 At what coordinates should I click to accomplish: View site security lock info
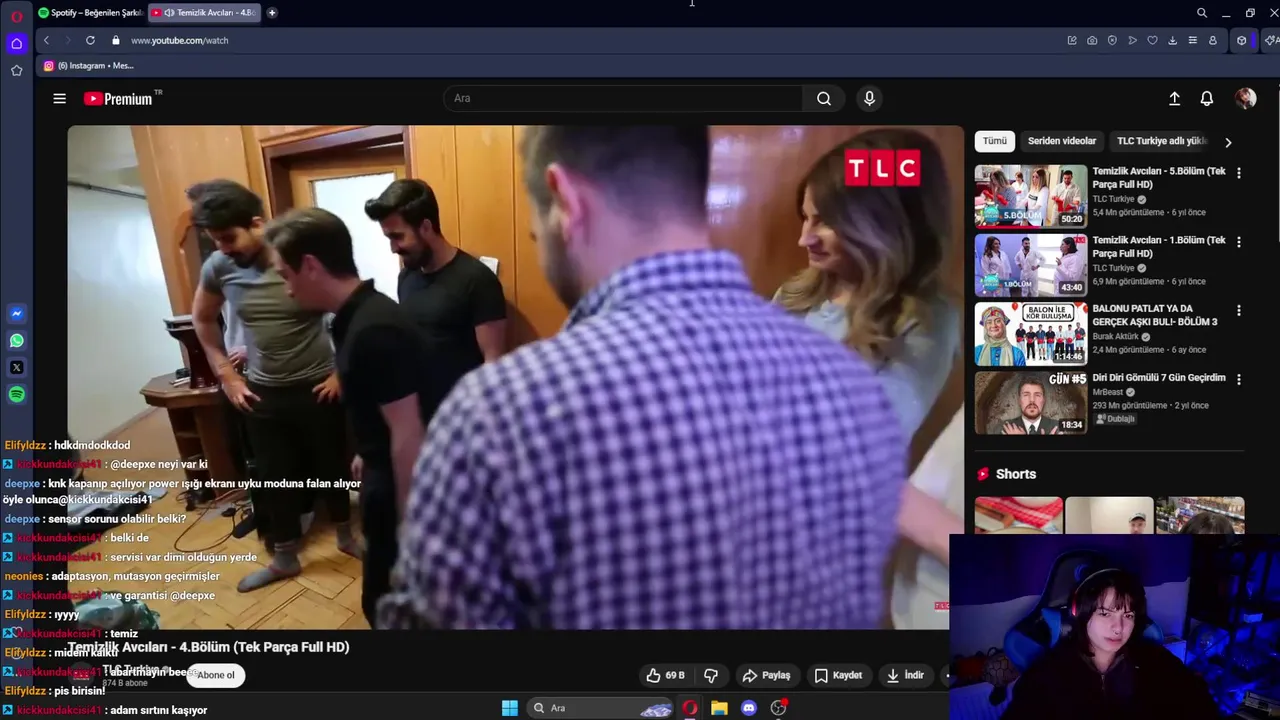[x=116, y=40]
